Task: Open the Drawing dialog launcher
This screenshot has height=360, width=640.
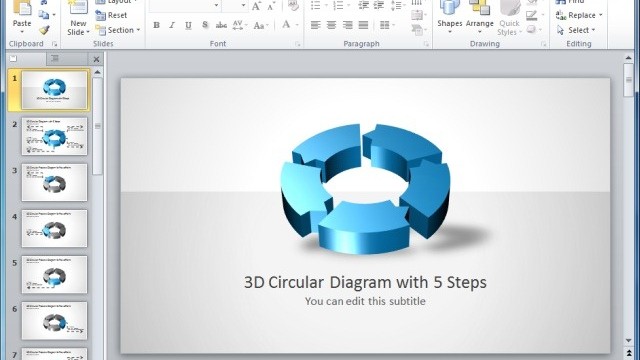Action: coord(544,44)
